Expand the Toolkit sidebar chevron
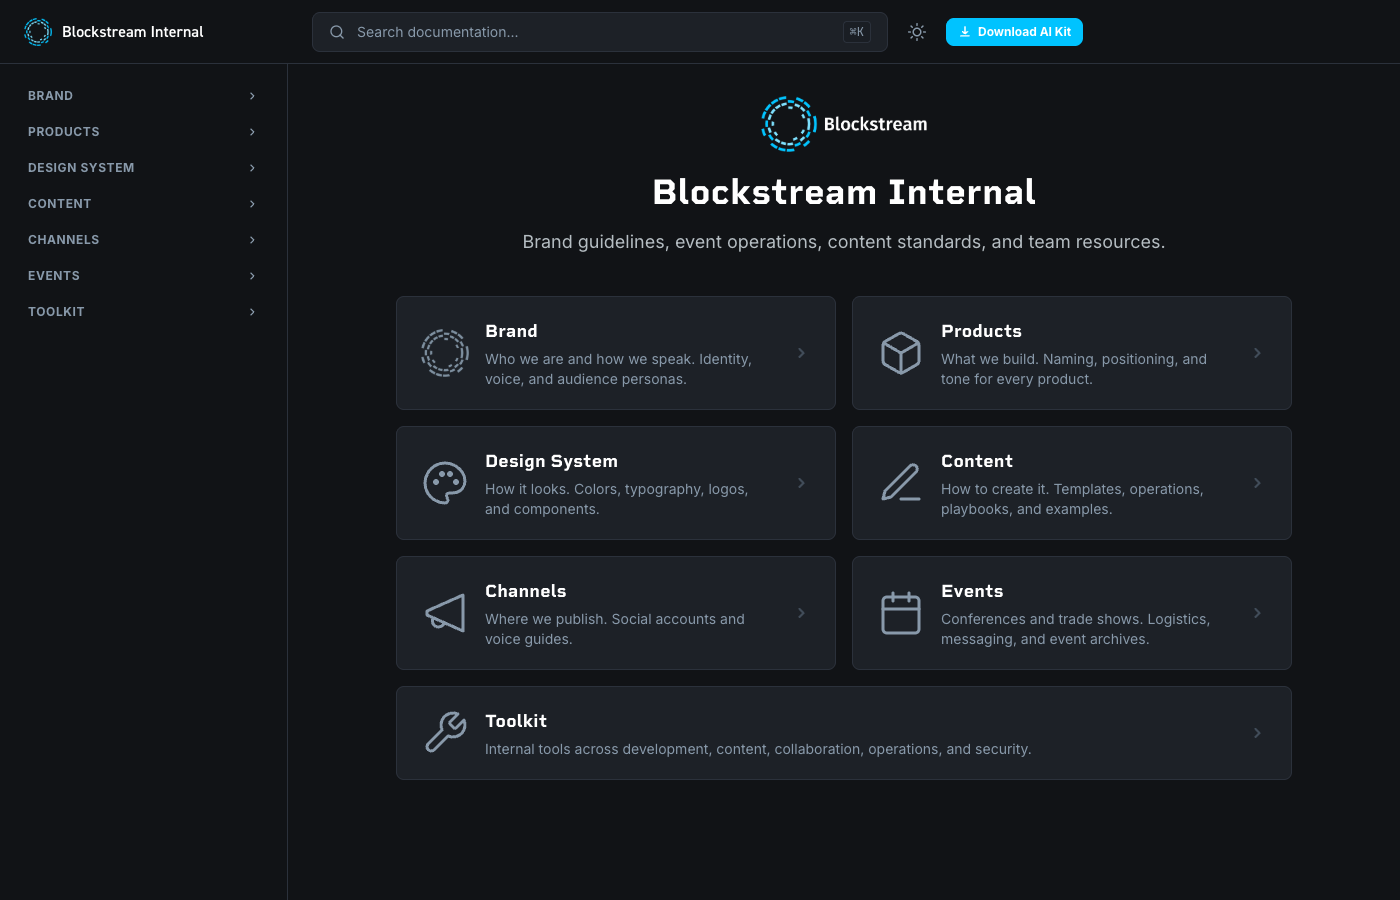The image size is (1400, 900). pos(252,312)
